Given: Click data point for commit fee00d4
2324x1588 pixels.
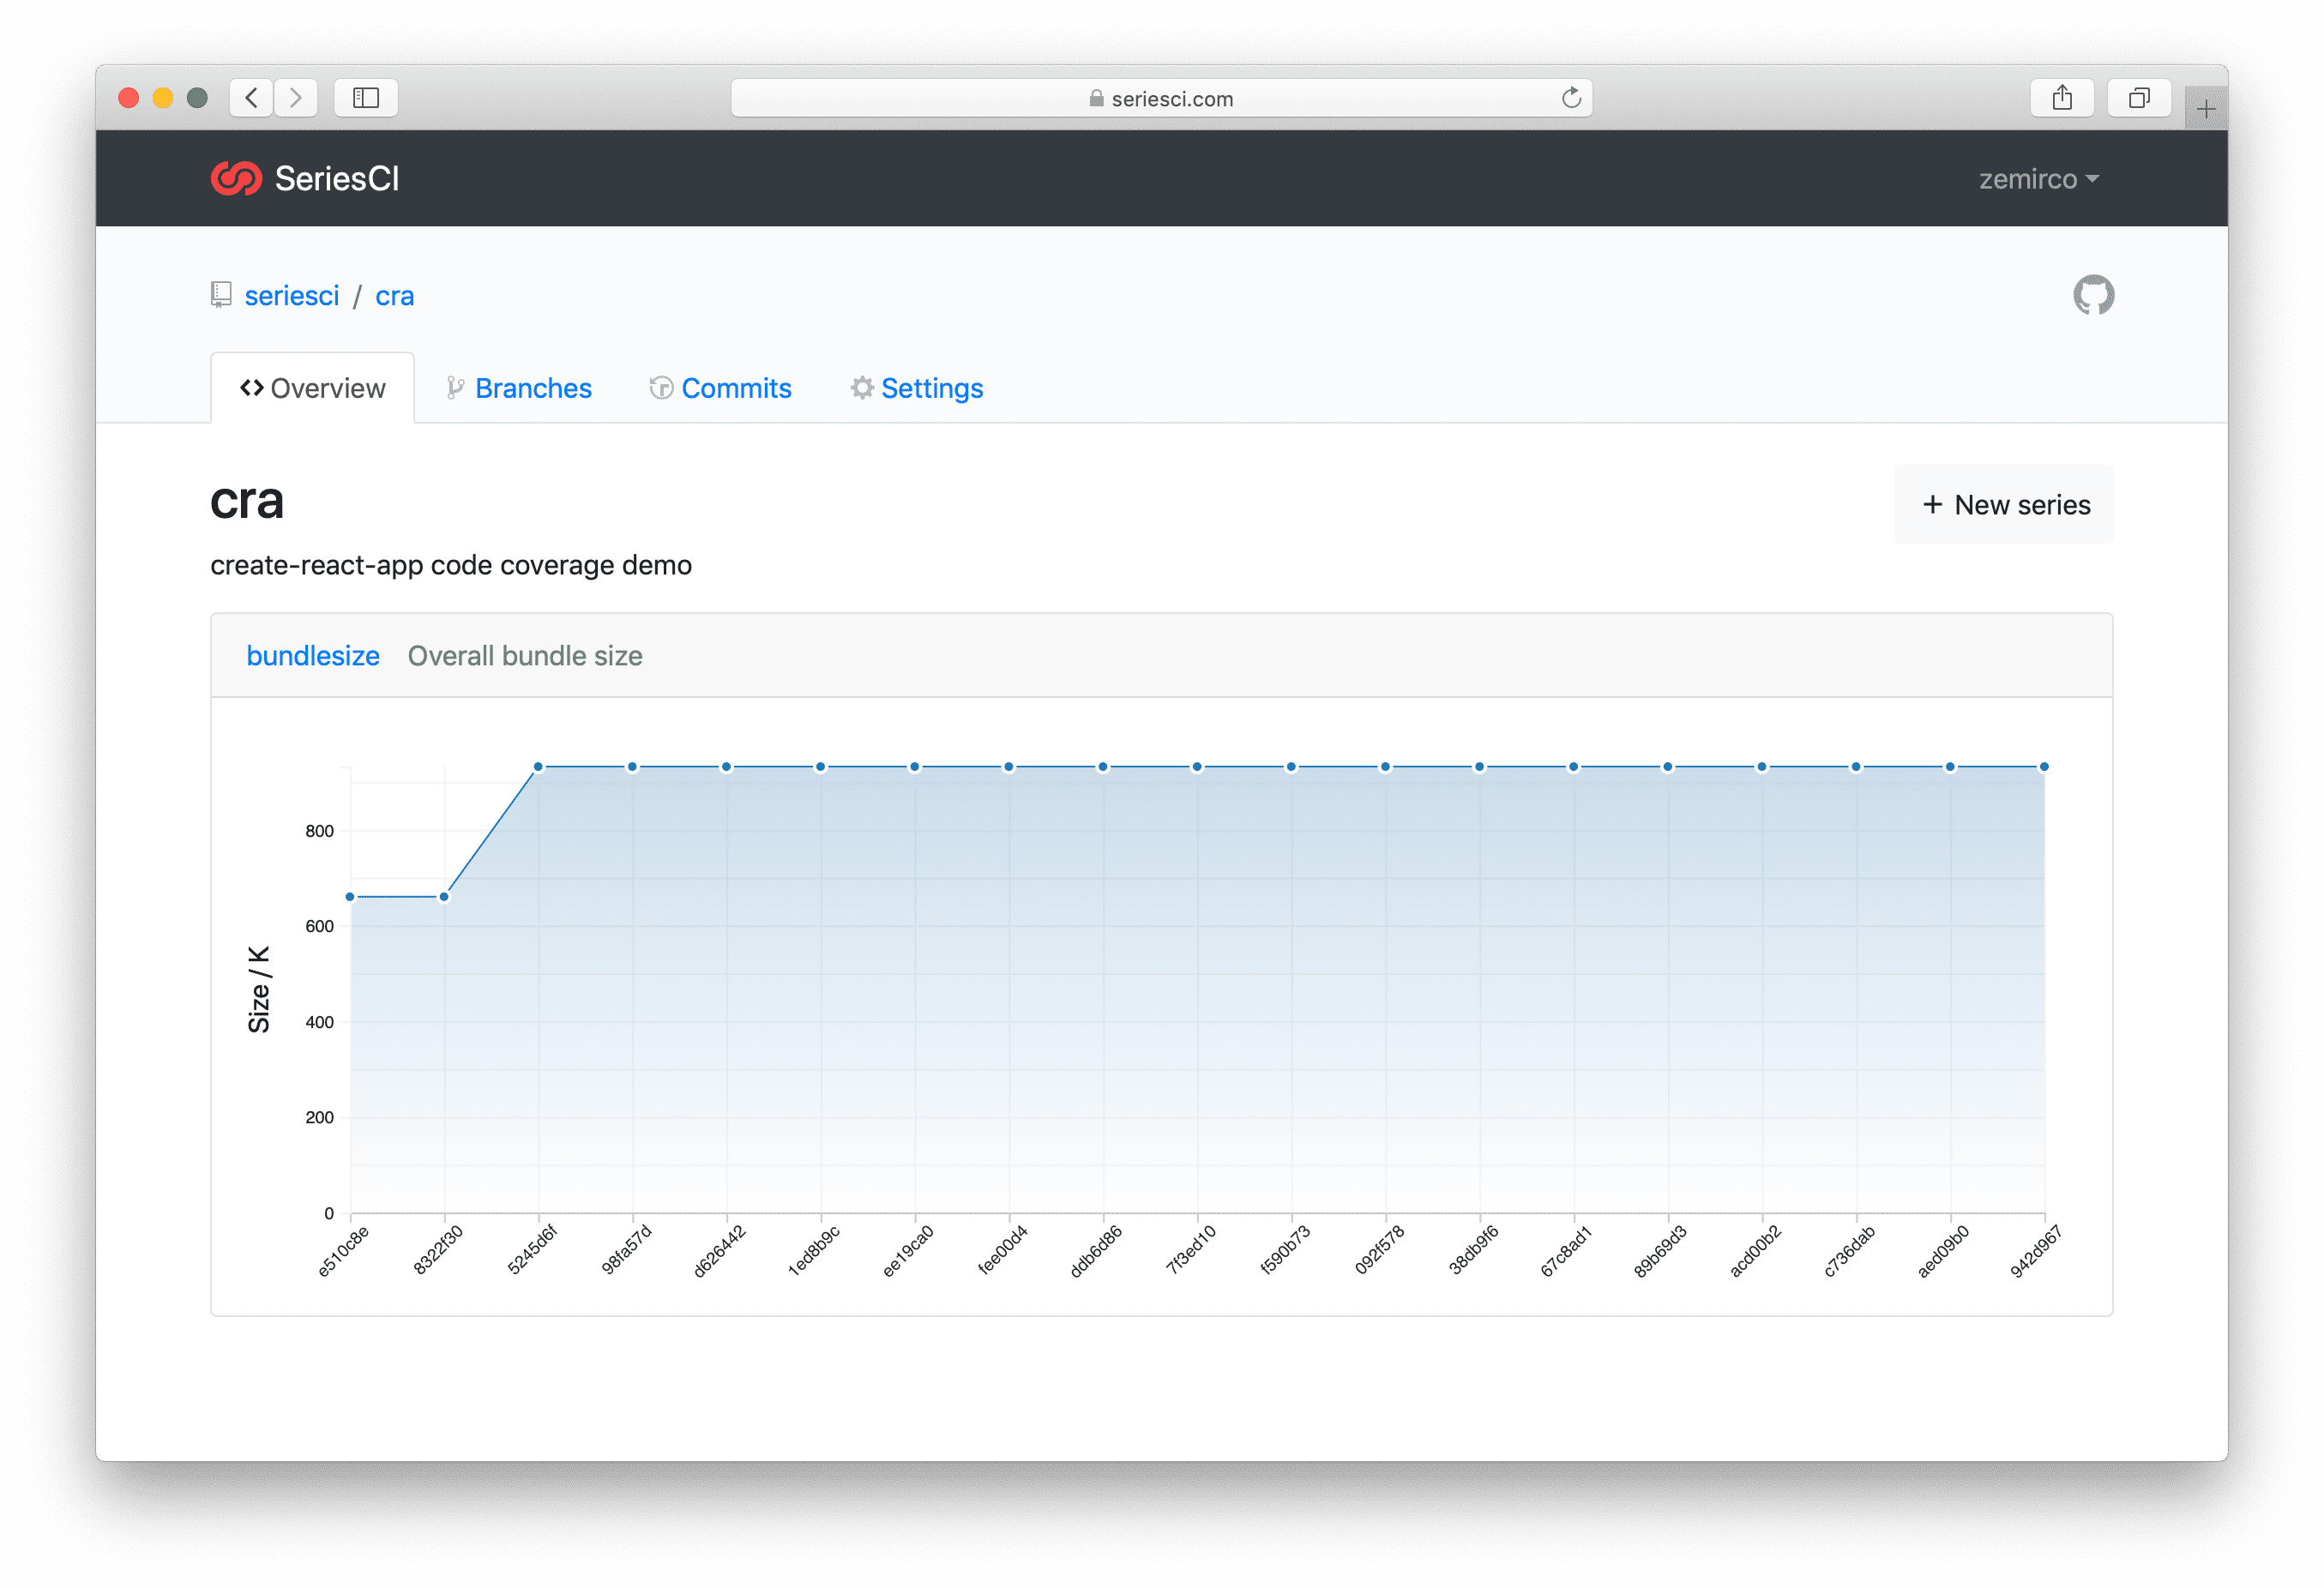Looking at the screenshot, I should pyautogui.click(x=1009, y=767).
